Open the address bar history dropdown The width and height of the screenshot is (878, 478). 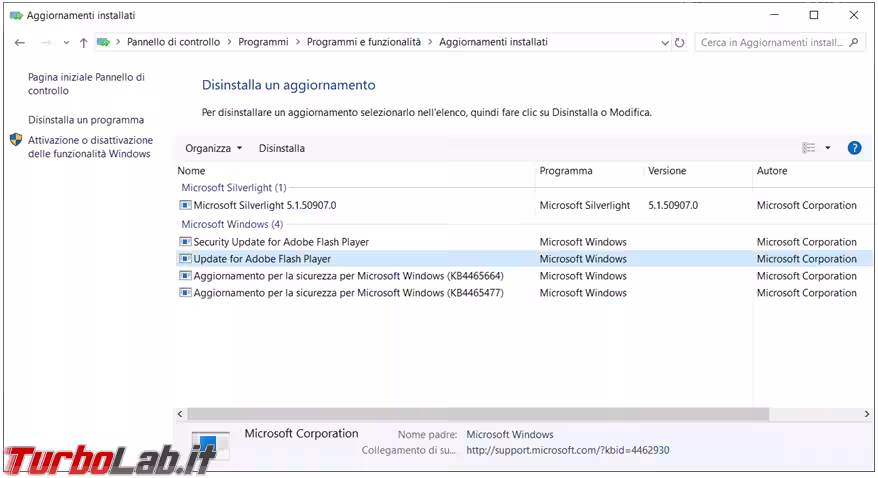click(x=665, y=43)
